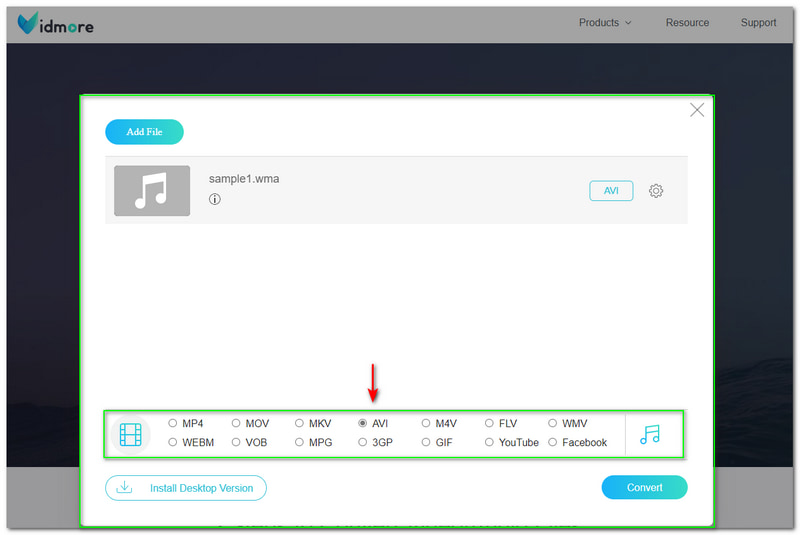The width and height of the screenshot is (800, 535).
Task: Show file info for sample1.wma
Action: tap(215, 199)
